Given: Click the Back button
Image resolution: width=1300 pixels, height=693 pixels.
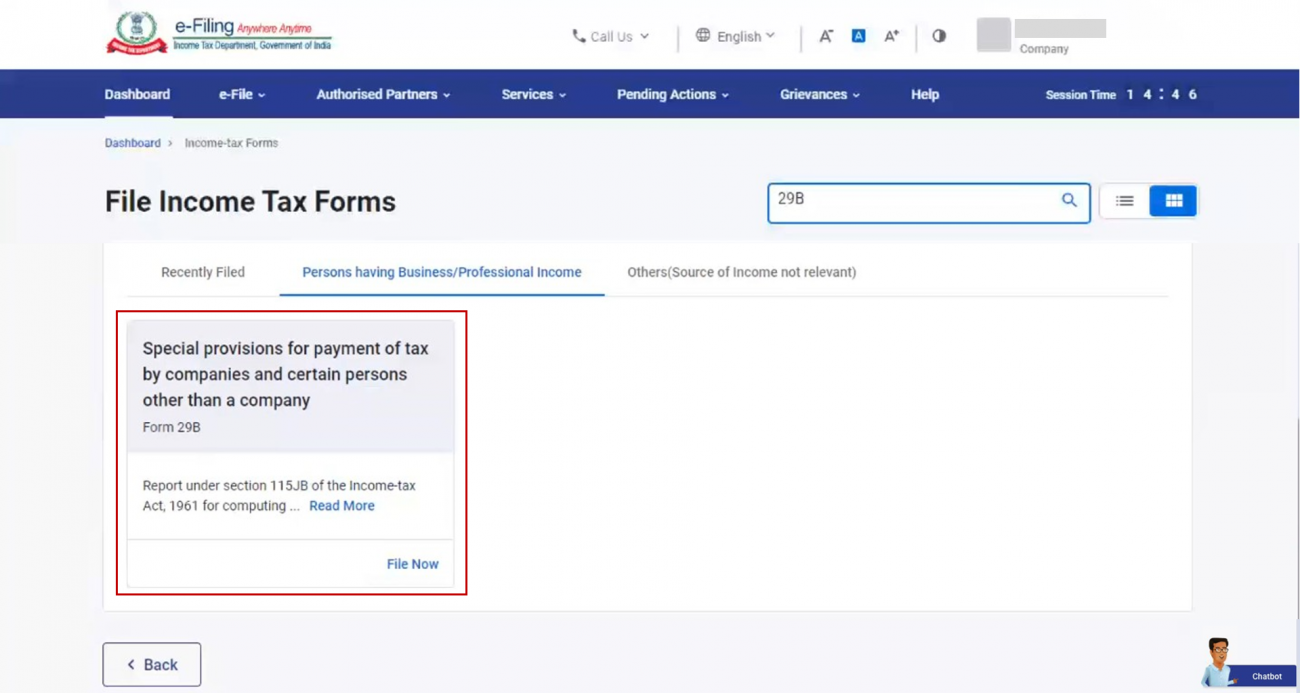Looking at the screenshot, I should pos(151,664).
